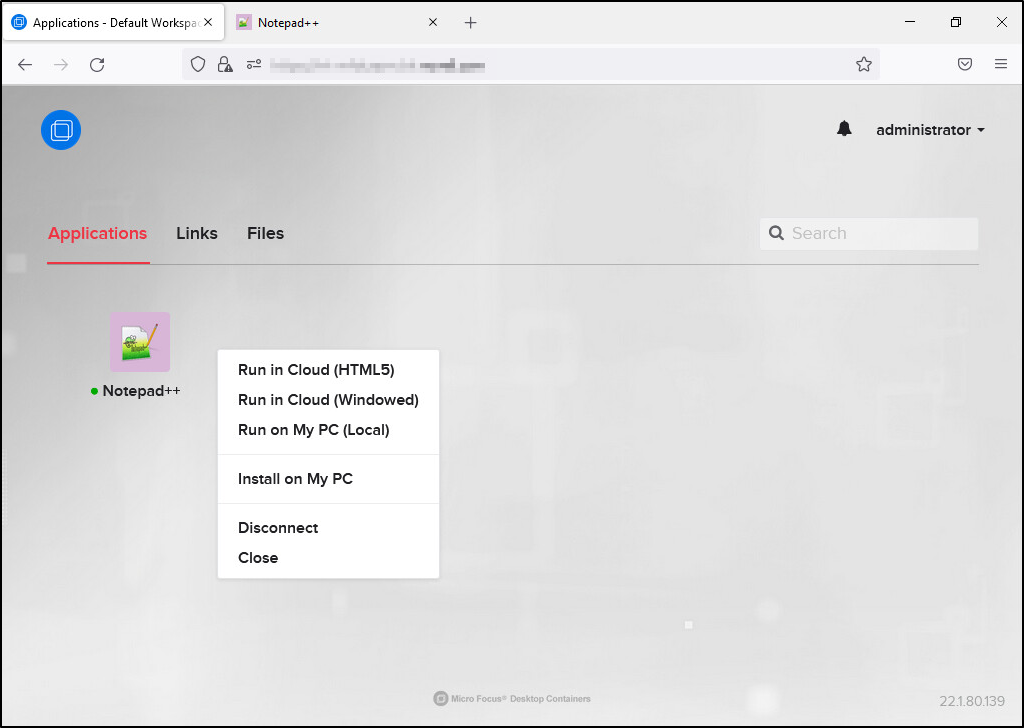
Task: Switch to the Links tab
Action: [197, 233]
